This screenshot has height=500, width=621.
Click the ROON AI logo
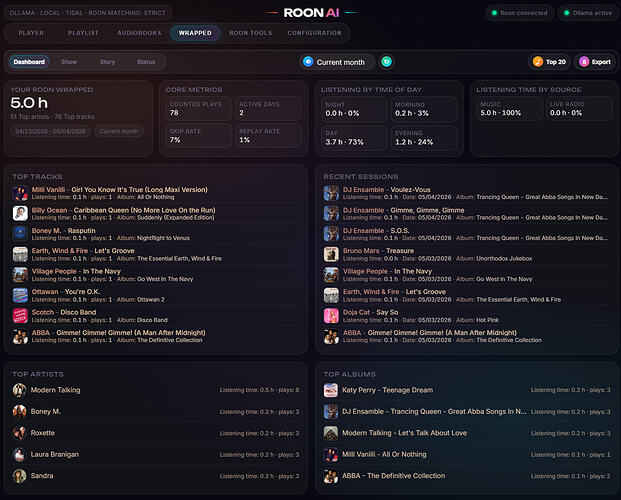pyautogui.click(x=311, y=13)
